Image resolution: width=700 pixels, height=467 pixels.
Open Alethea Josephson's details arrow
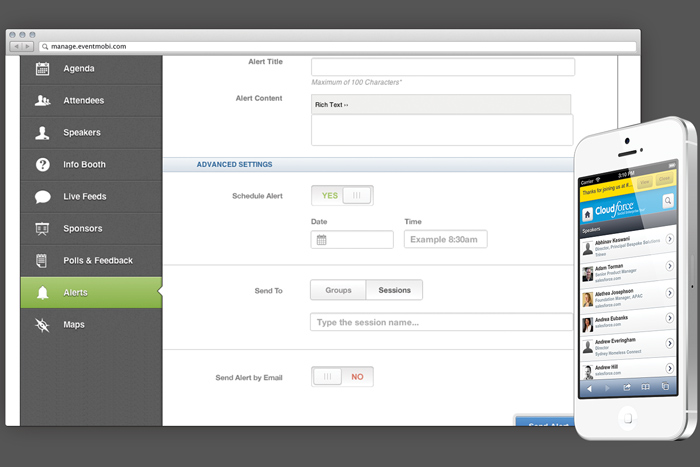coord(669,293)
